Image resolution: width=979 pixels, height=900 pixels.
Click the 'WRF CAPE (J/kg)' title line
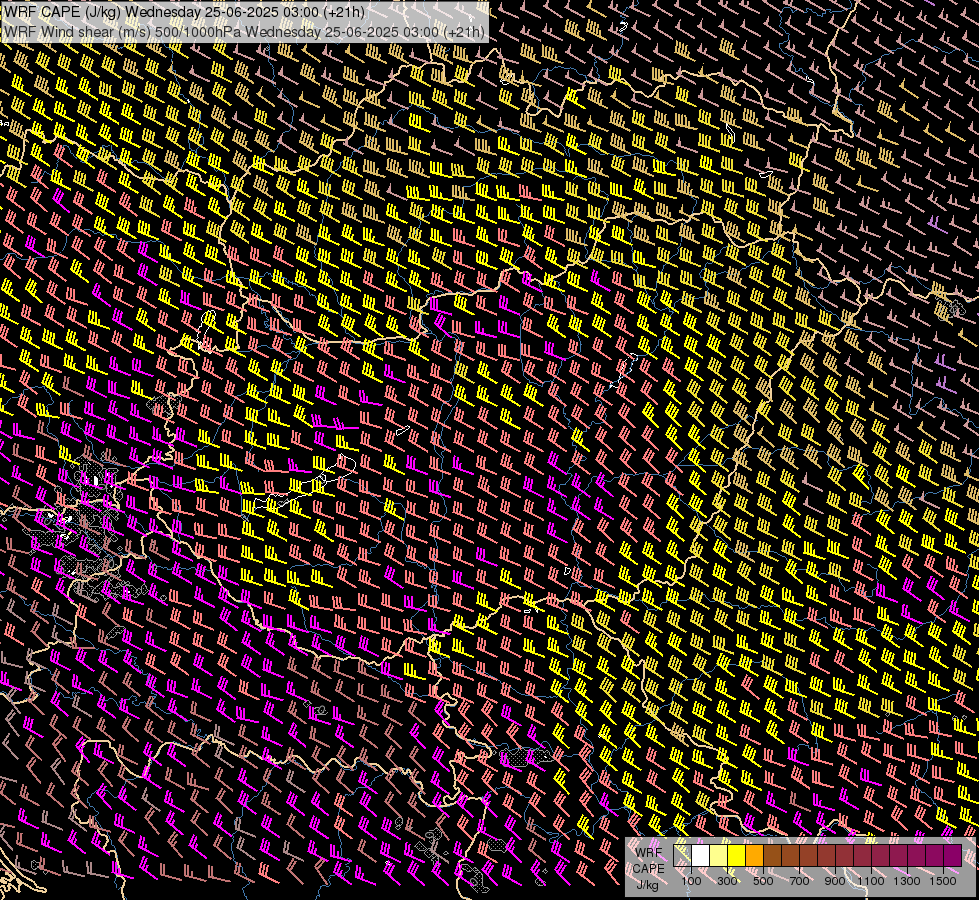(184, 12)
